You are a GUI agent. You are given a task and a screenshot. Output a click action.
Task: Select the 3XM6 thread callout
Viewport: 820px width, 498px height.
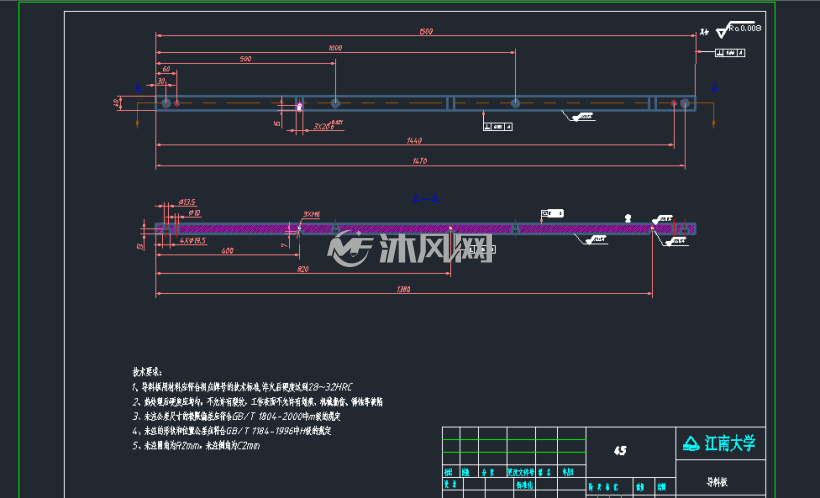(x=312, y=214)
